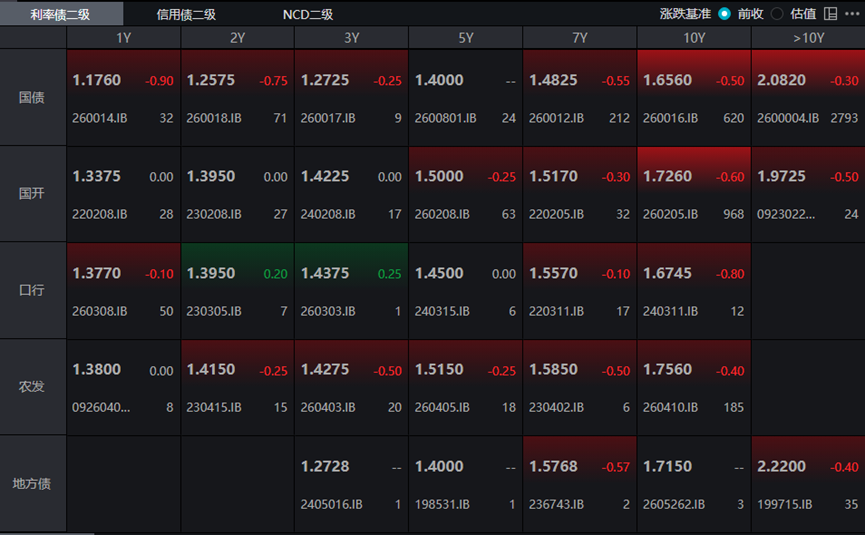Click the 10Y column header
This screenshot has height=535, width=865.
pyautogui.click(x=694, y=38)
